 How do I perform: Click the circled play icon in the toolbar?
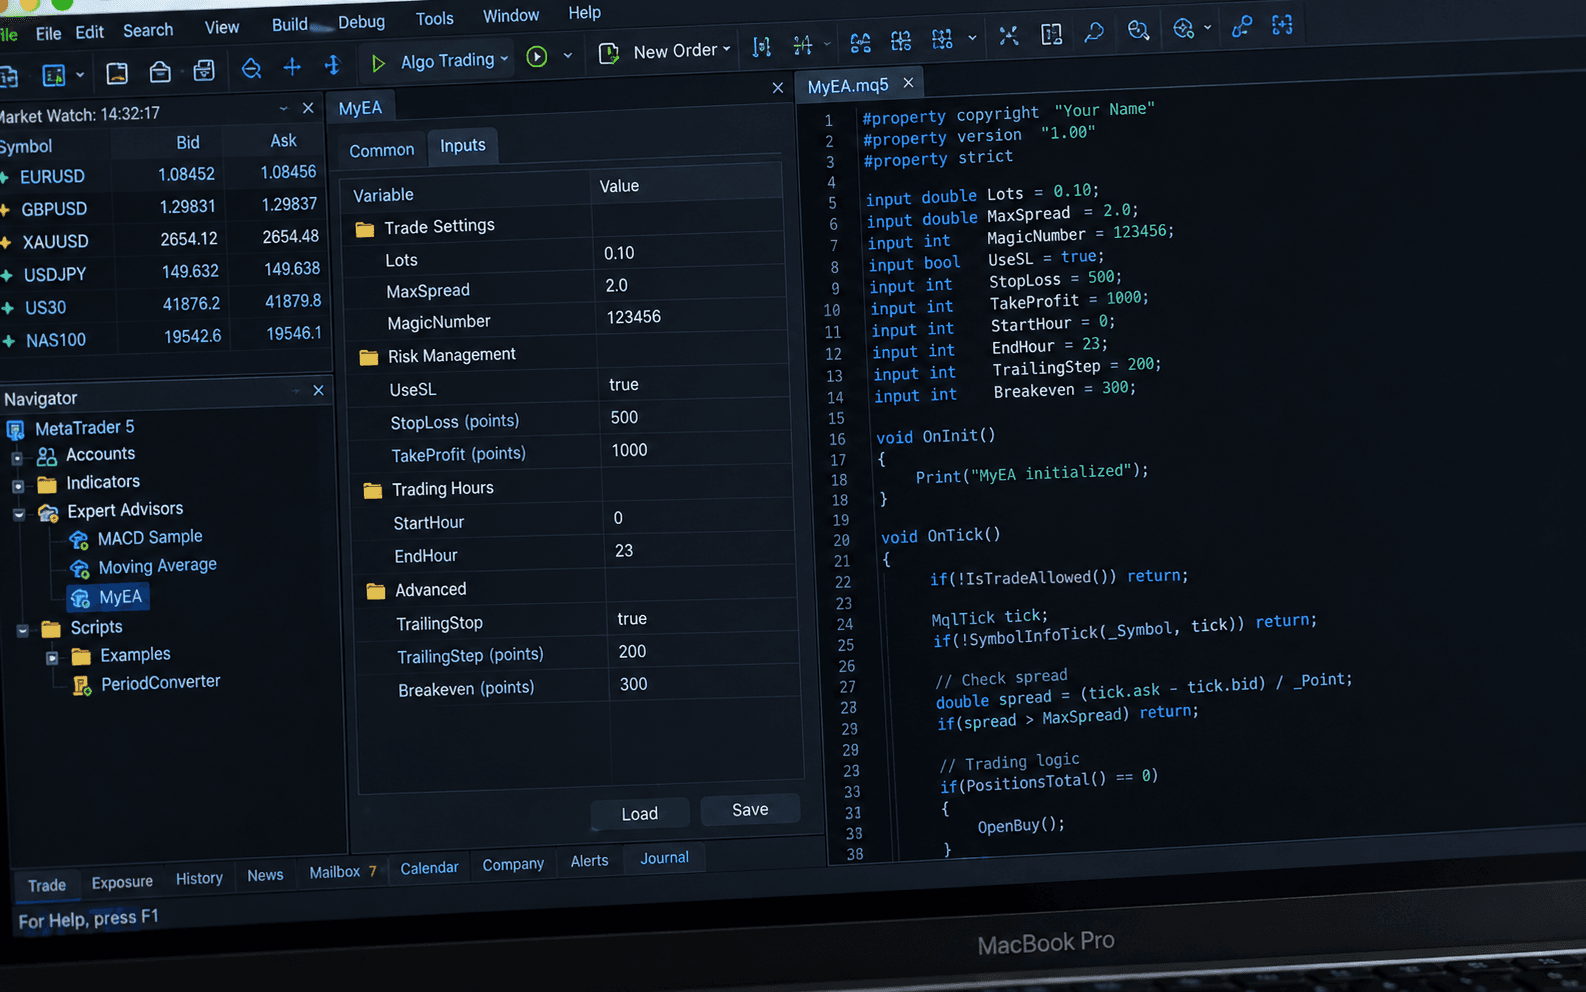pyautogui.click(x=537, y=57)
